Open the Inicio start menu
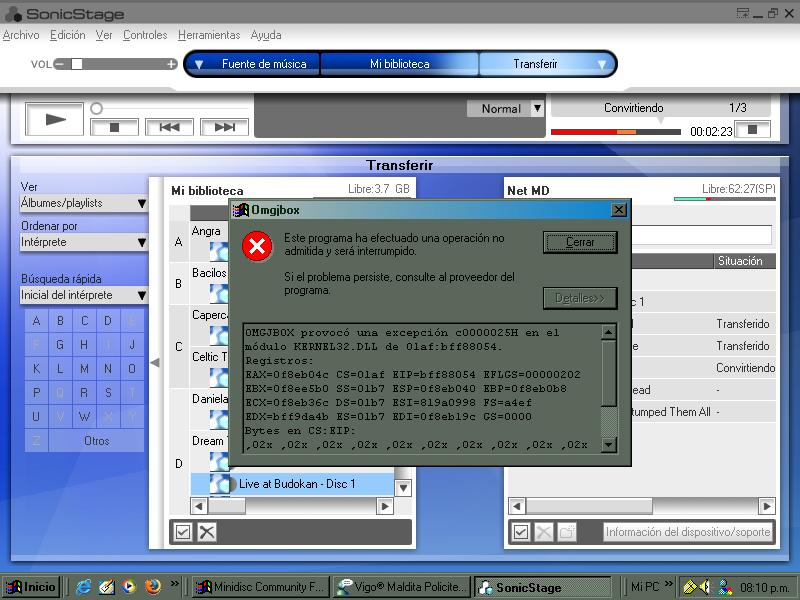 [32, 587]
